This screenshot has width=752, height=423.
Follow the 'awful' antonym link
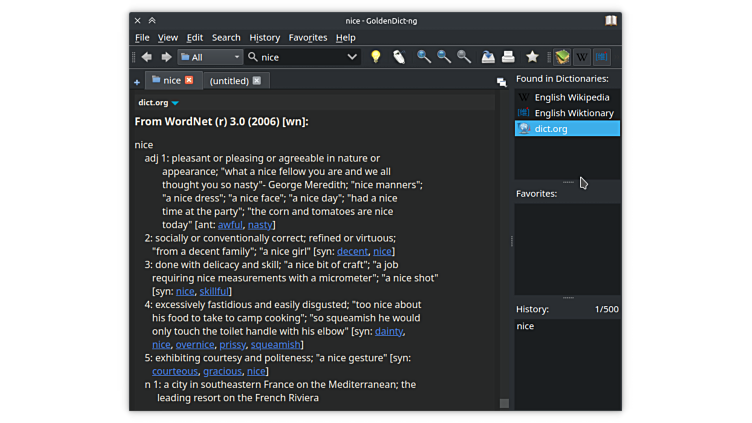(230, 225)
